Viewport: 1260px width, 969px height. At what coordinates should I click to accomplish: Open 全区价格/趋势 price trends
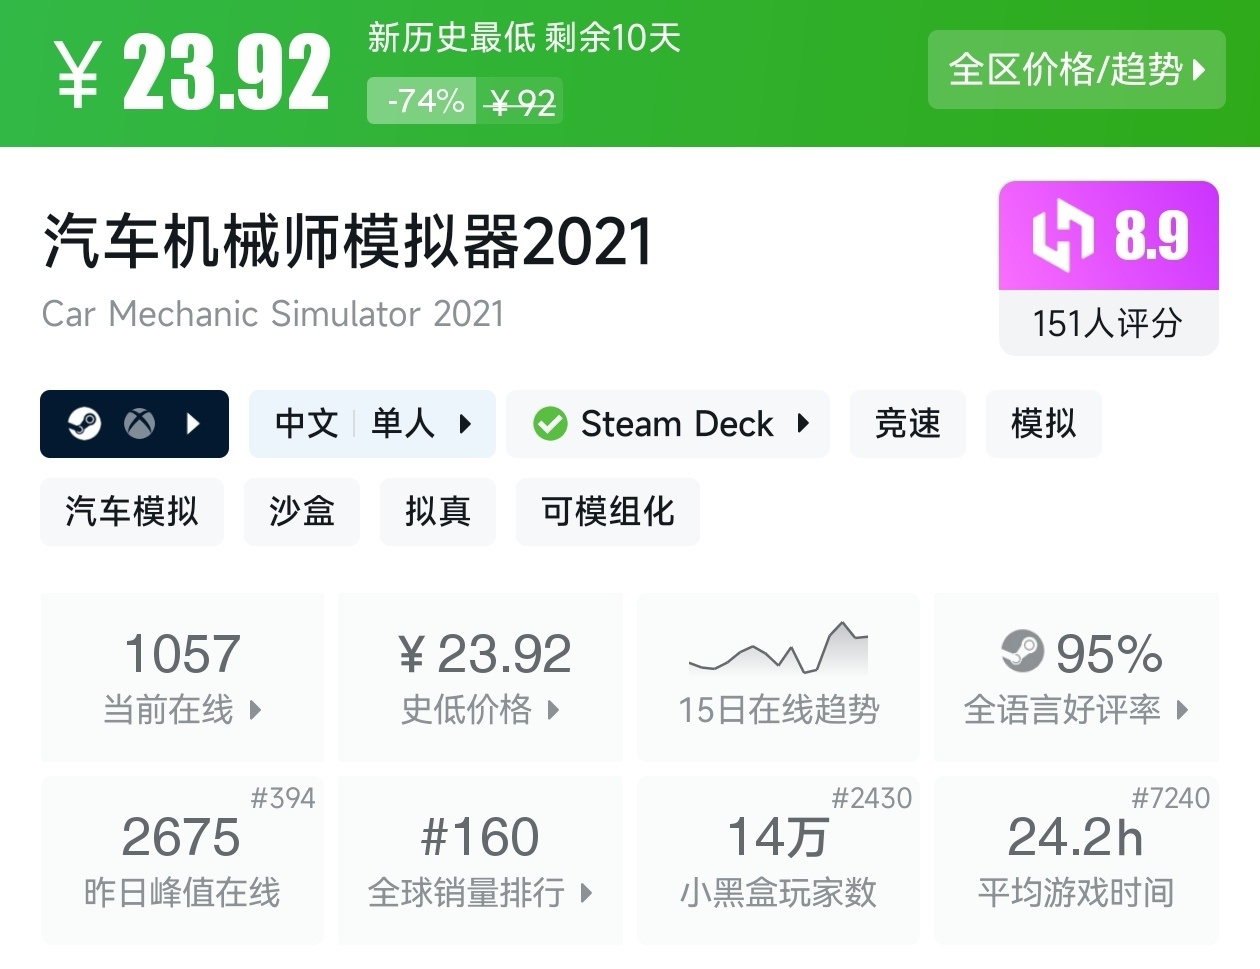click(1076, 70)
